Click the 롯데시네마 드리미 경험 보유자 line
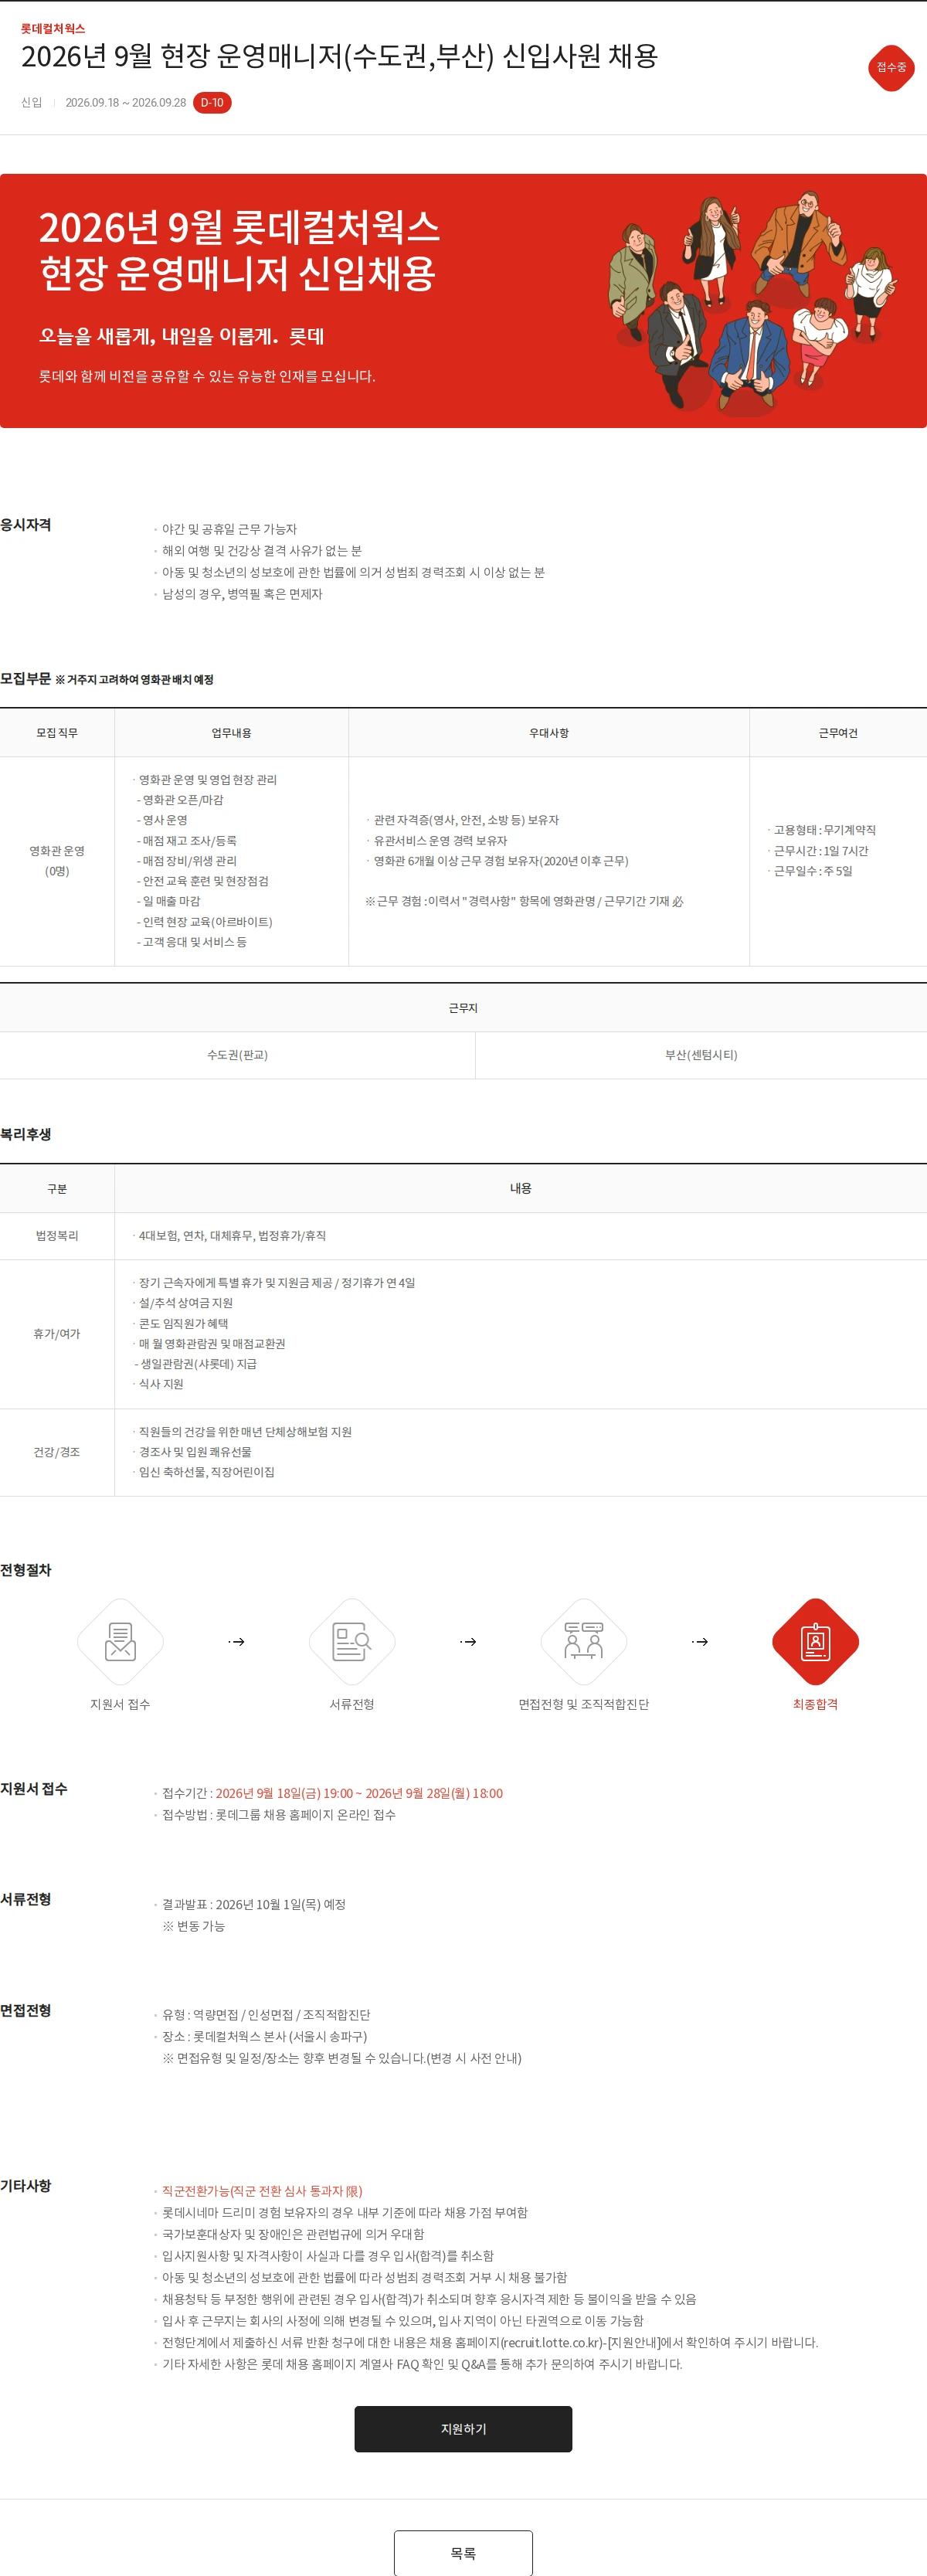 345,2213
